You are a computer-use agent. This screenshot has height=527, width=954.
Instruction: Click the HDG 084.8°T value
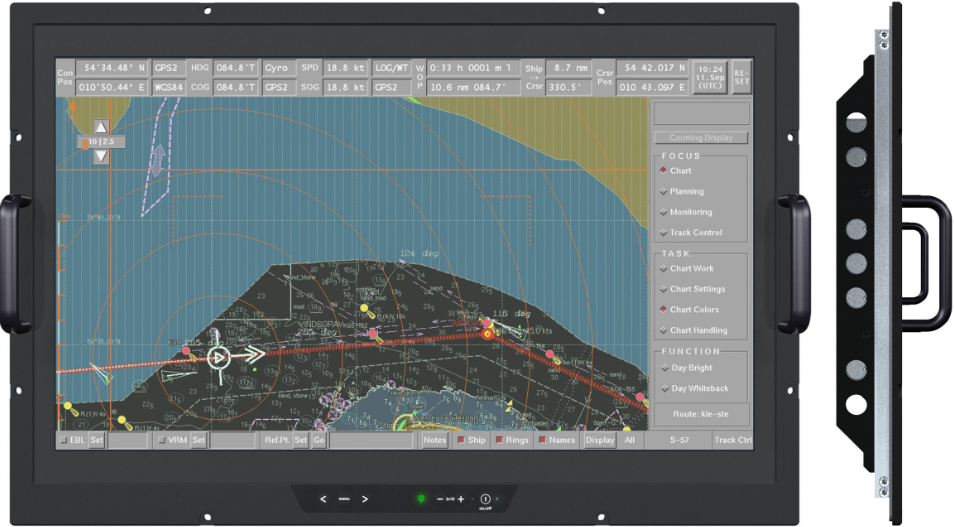pyautogui.click(x=235, y=68)
